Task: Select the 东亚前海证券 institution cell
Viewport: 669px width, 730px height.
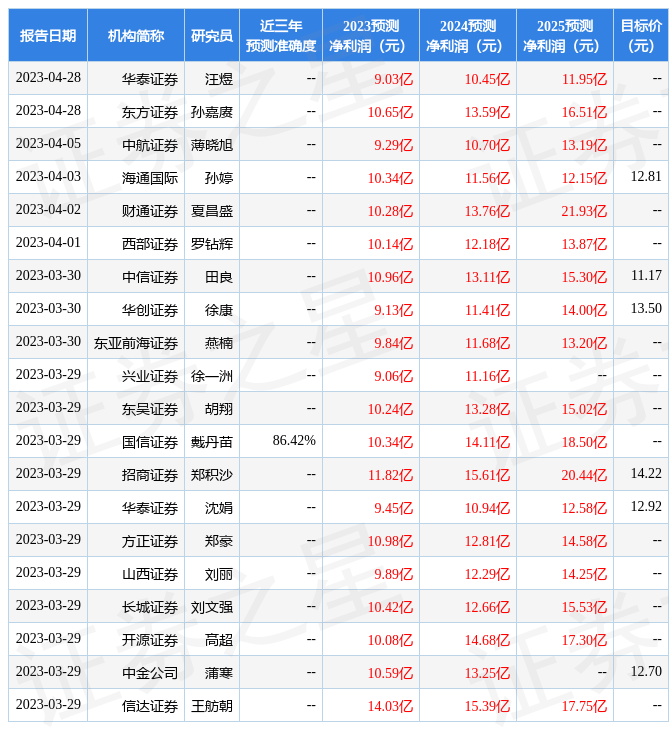Action: click(135, 343)
